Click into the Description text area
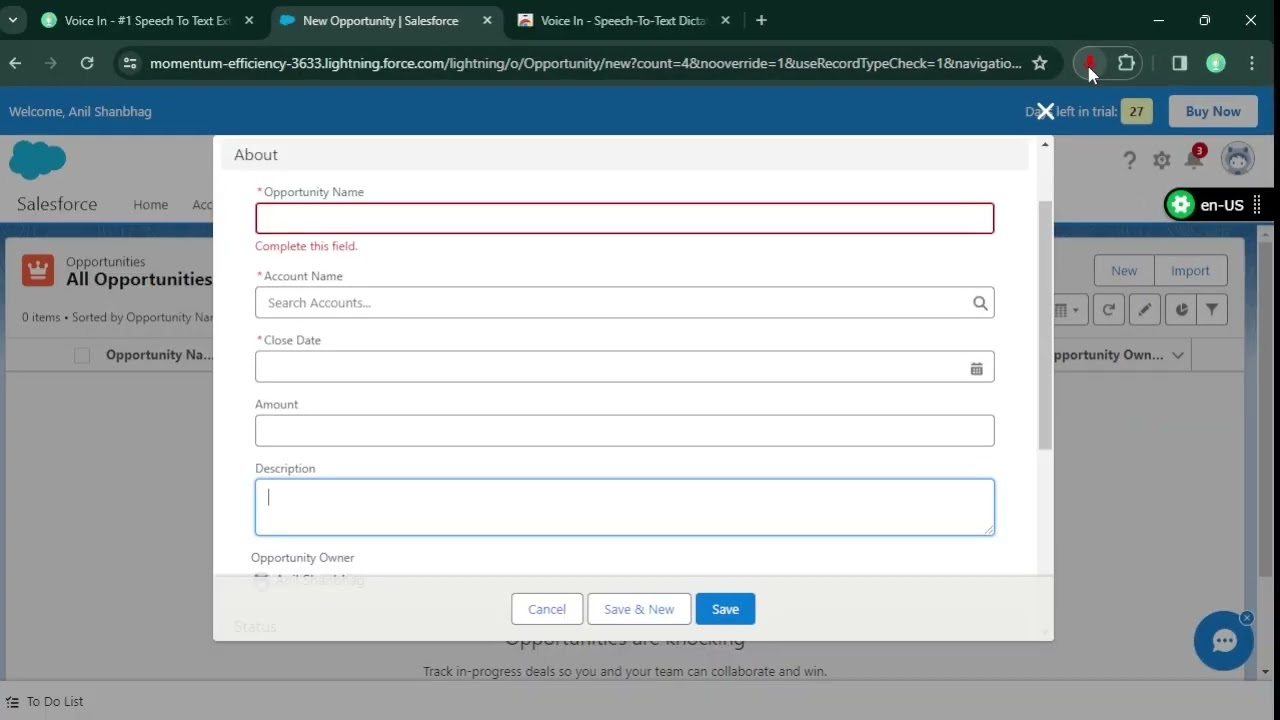 pos(625,507)
